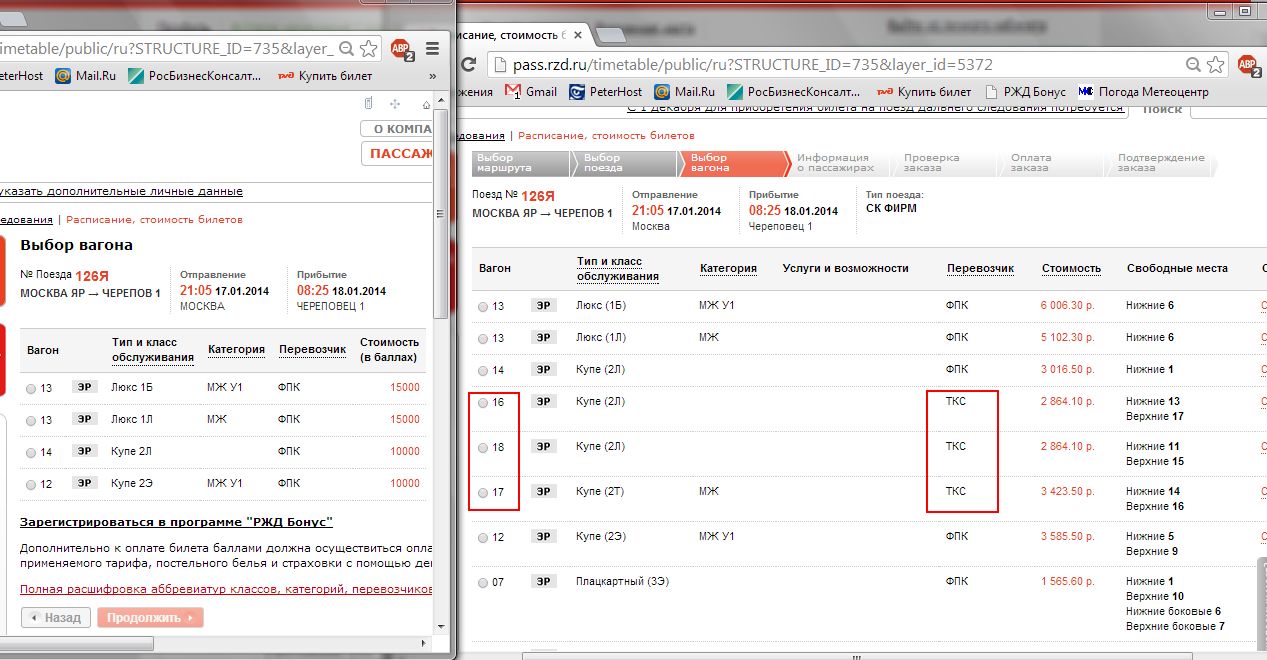Open the Chrome hamburger menu
The height and width of the screenshot is (660, 1267).
(x=432, y=47)
